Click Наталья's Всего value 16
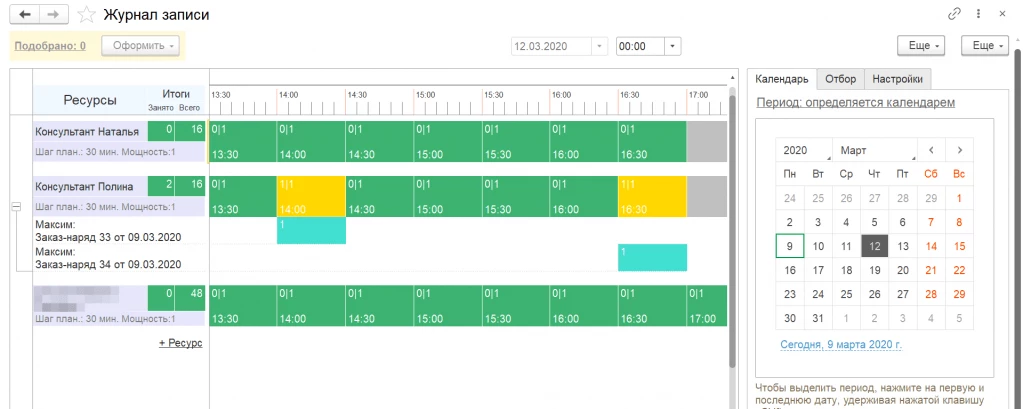Viewport: 1023px width, 409px height. point(191,131)
